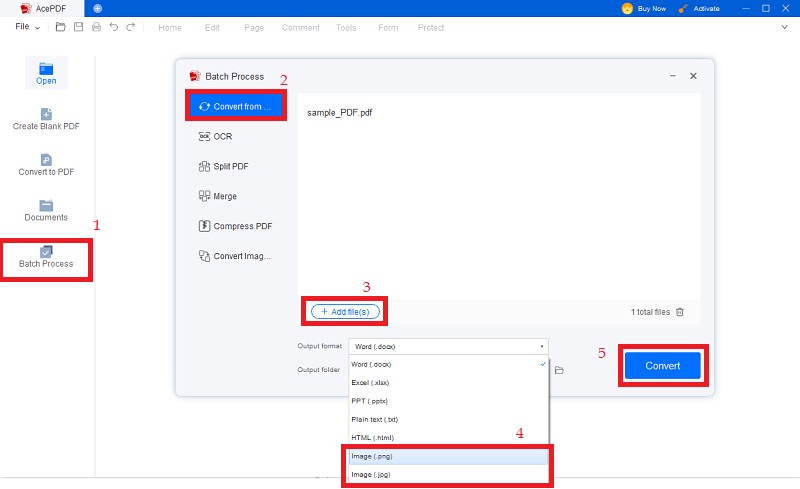This screenshot has height=489, width=800.
Task: Choose HTML (.html) from format list
Action: click(x=448, y=438)
